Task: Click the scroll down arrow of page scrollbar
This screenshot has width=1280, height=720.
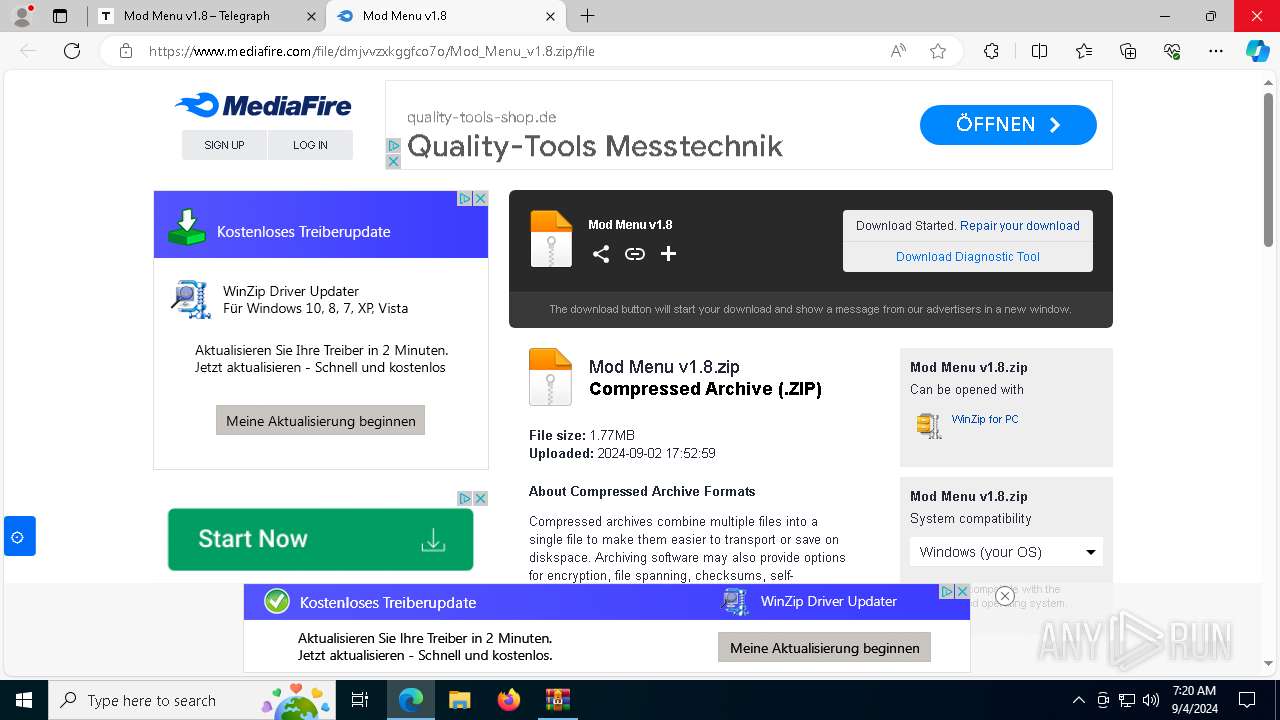Action: [1268, 662]
